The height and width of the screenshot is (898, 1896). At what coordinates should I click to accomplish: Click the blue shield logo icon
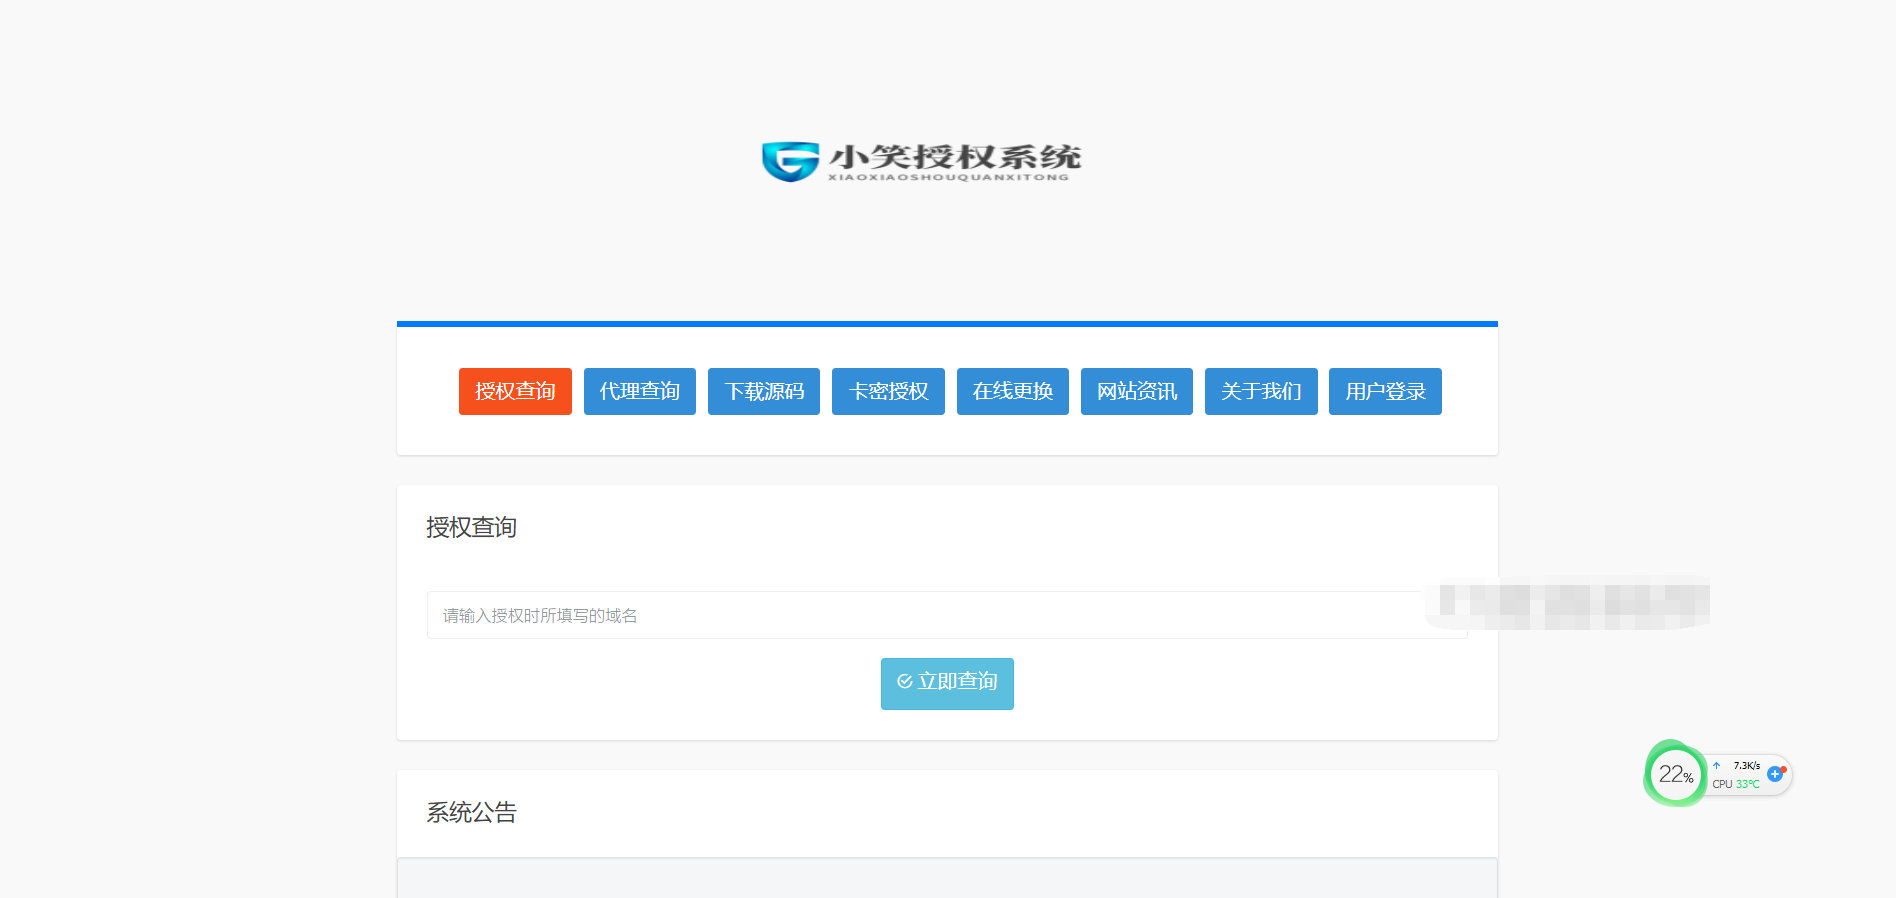pyautogui.click(x=790, y=161)
